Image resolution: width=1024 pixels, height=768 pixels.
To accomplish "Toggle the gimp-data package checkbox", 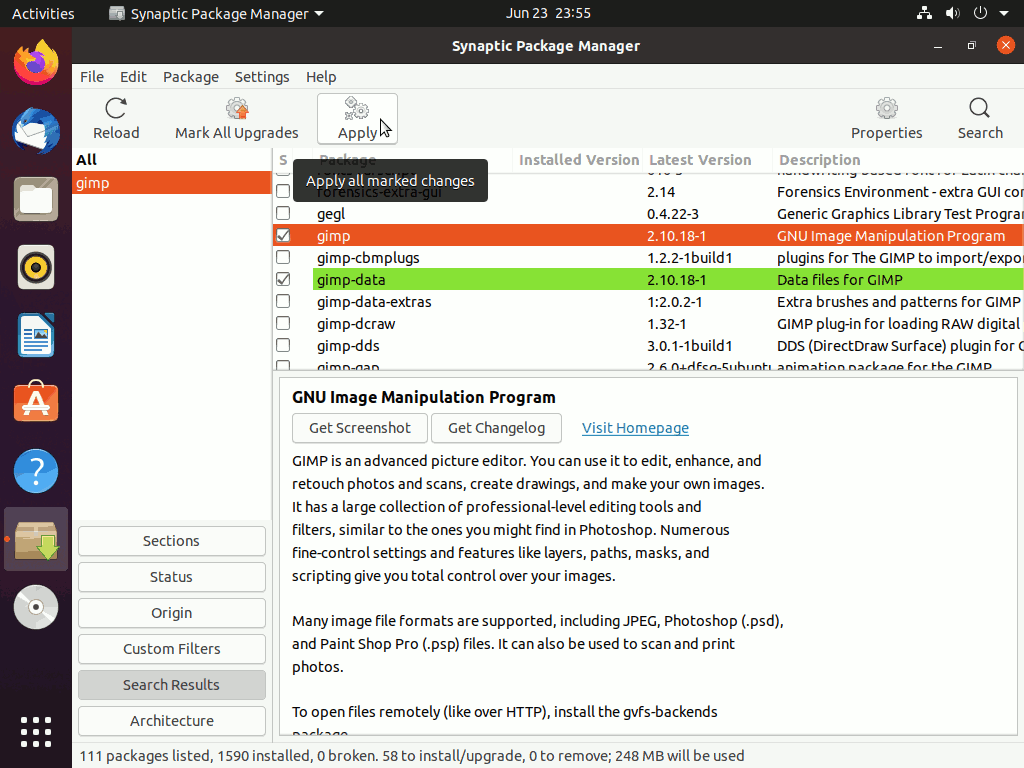I will (x=283, y=279).
